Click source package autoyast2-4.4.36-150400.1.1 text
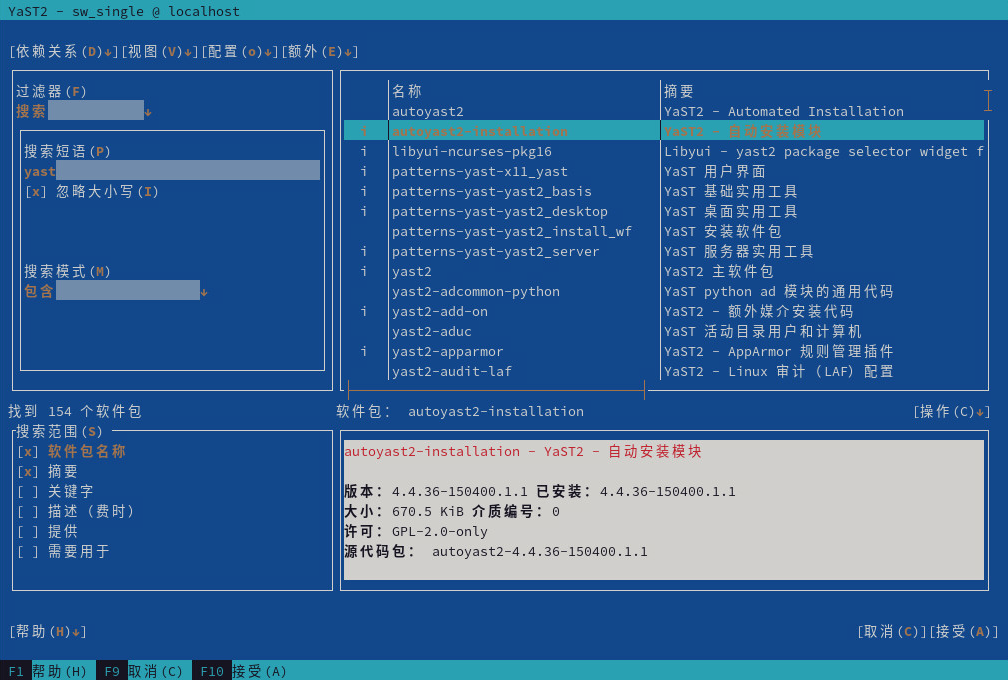The height and width of the screenshot is (680, 1008). [540, 551]
